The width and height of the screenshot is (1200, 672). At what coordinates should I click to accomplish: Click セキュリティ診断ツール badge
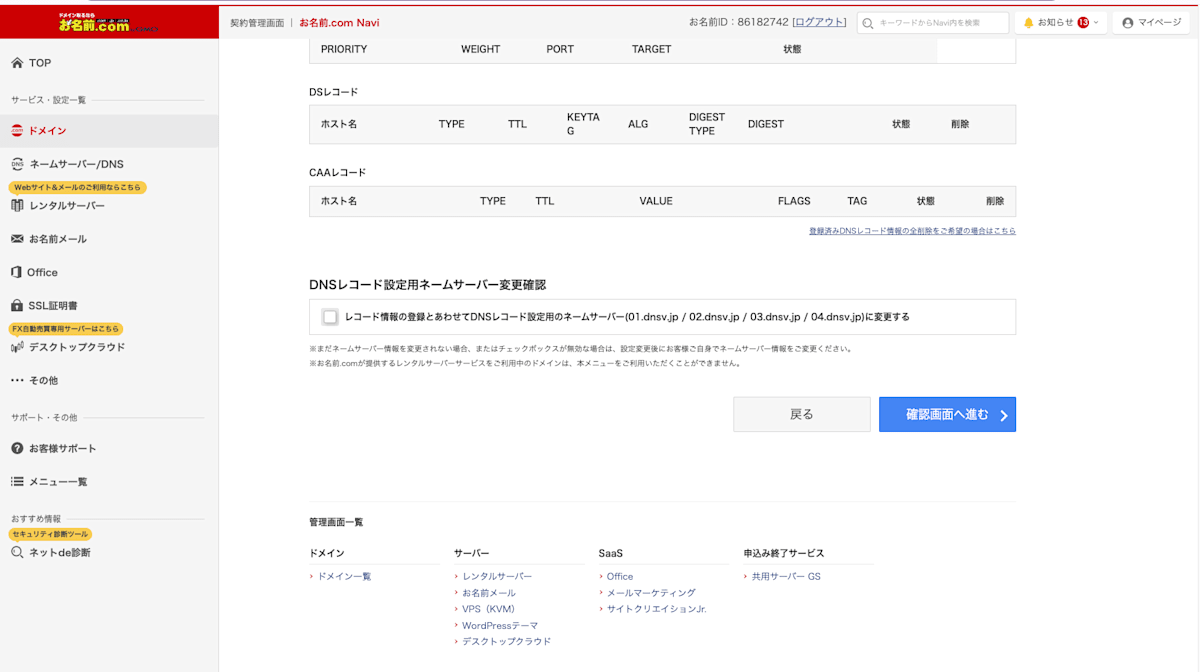(50, 534)
